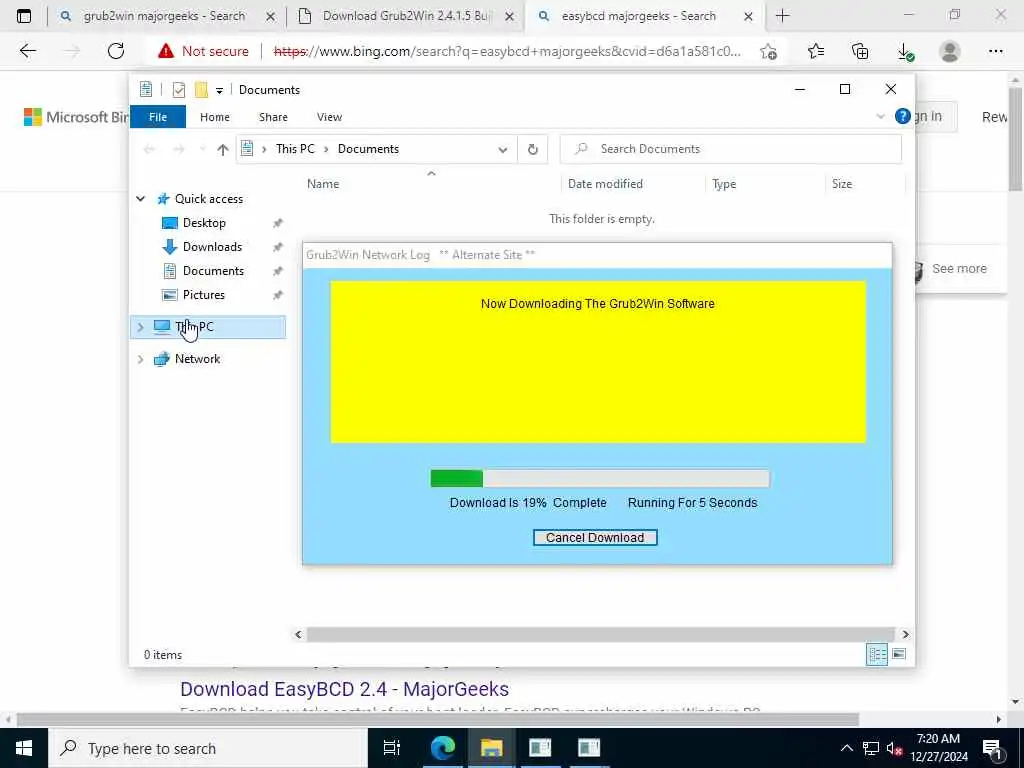1024x768 pixels.
Task: Click Explorer New folder quick access icon
Action: click(201, 89)
